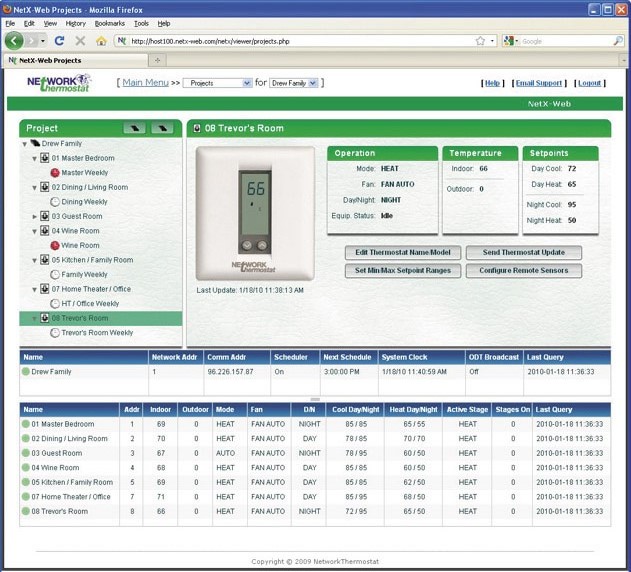Image resolution: width=631 pixels, height=572 pixels.
Task: Open the Bookmarks menu
Action: click(x=109, y=23)
